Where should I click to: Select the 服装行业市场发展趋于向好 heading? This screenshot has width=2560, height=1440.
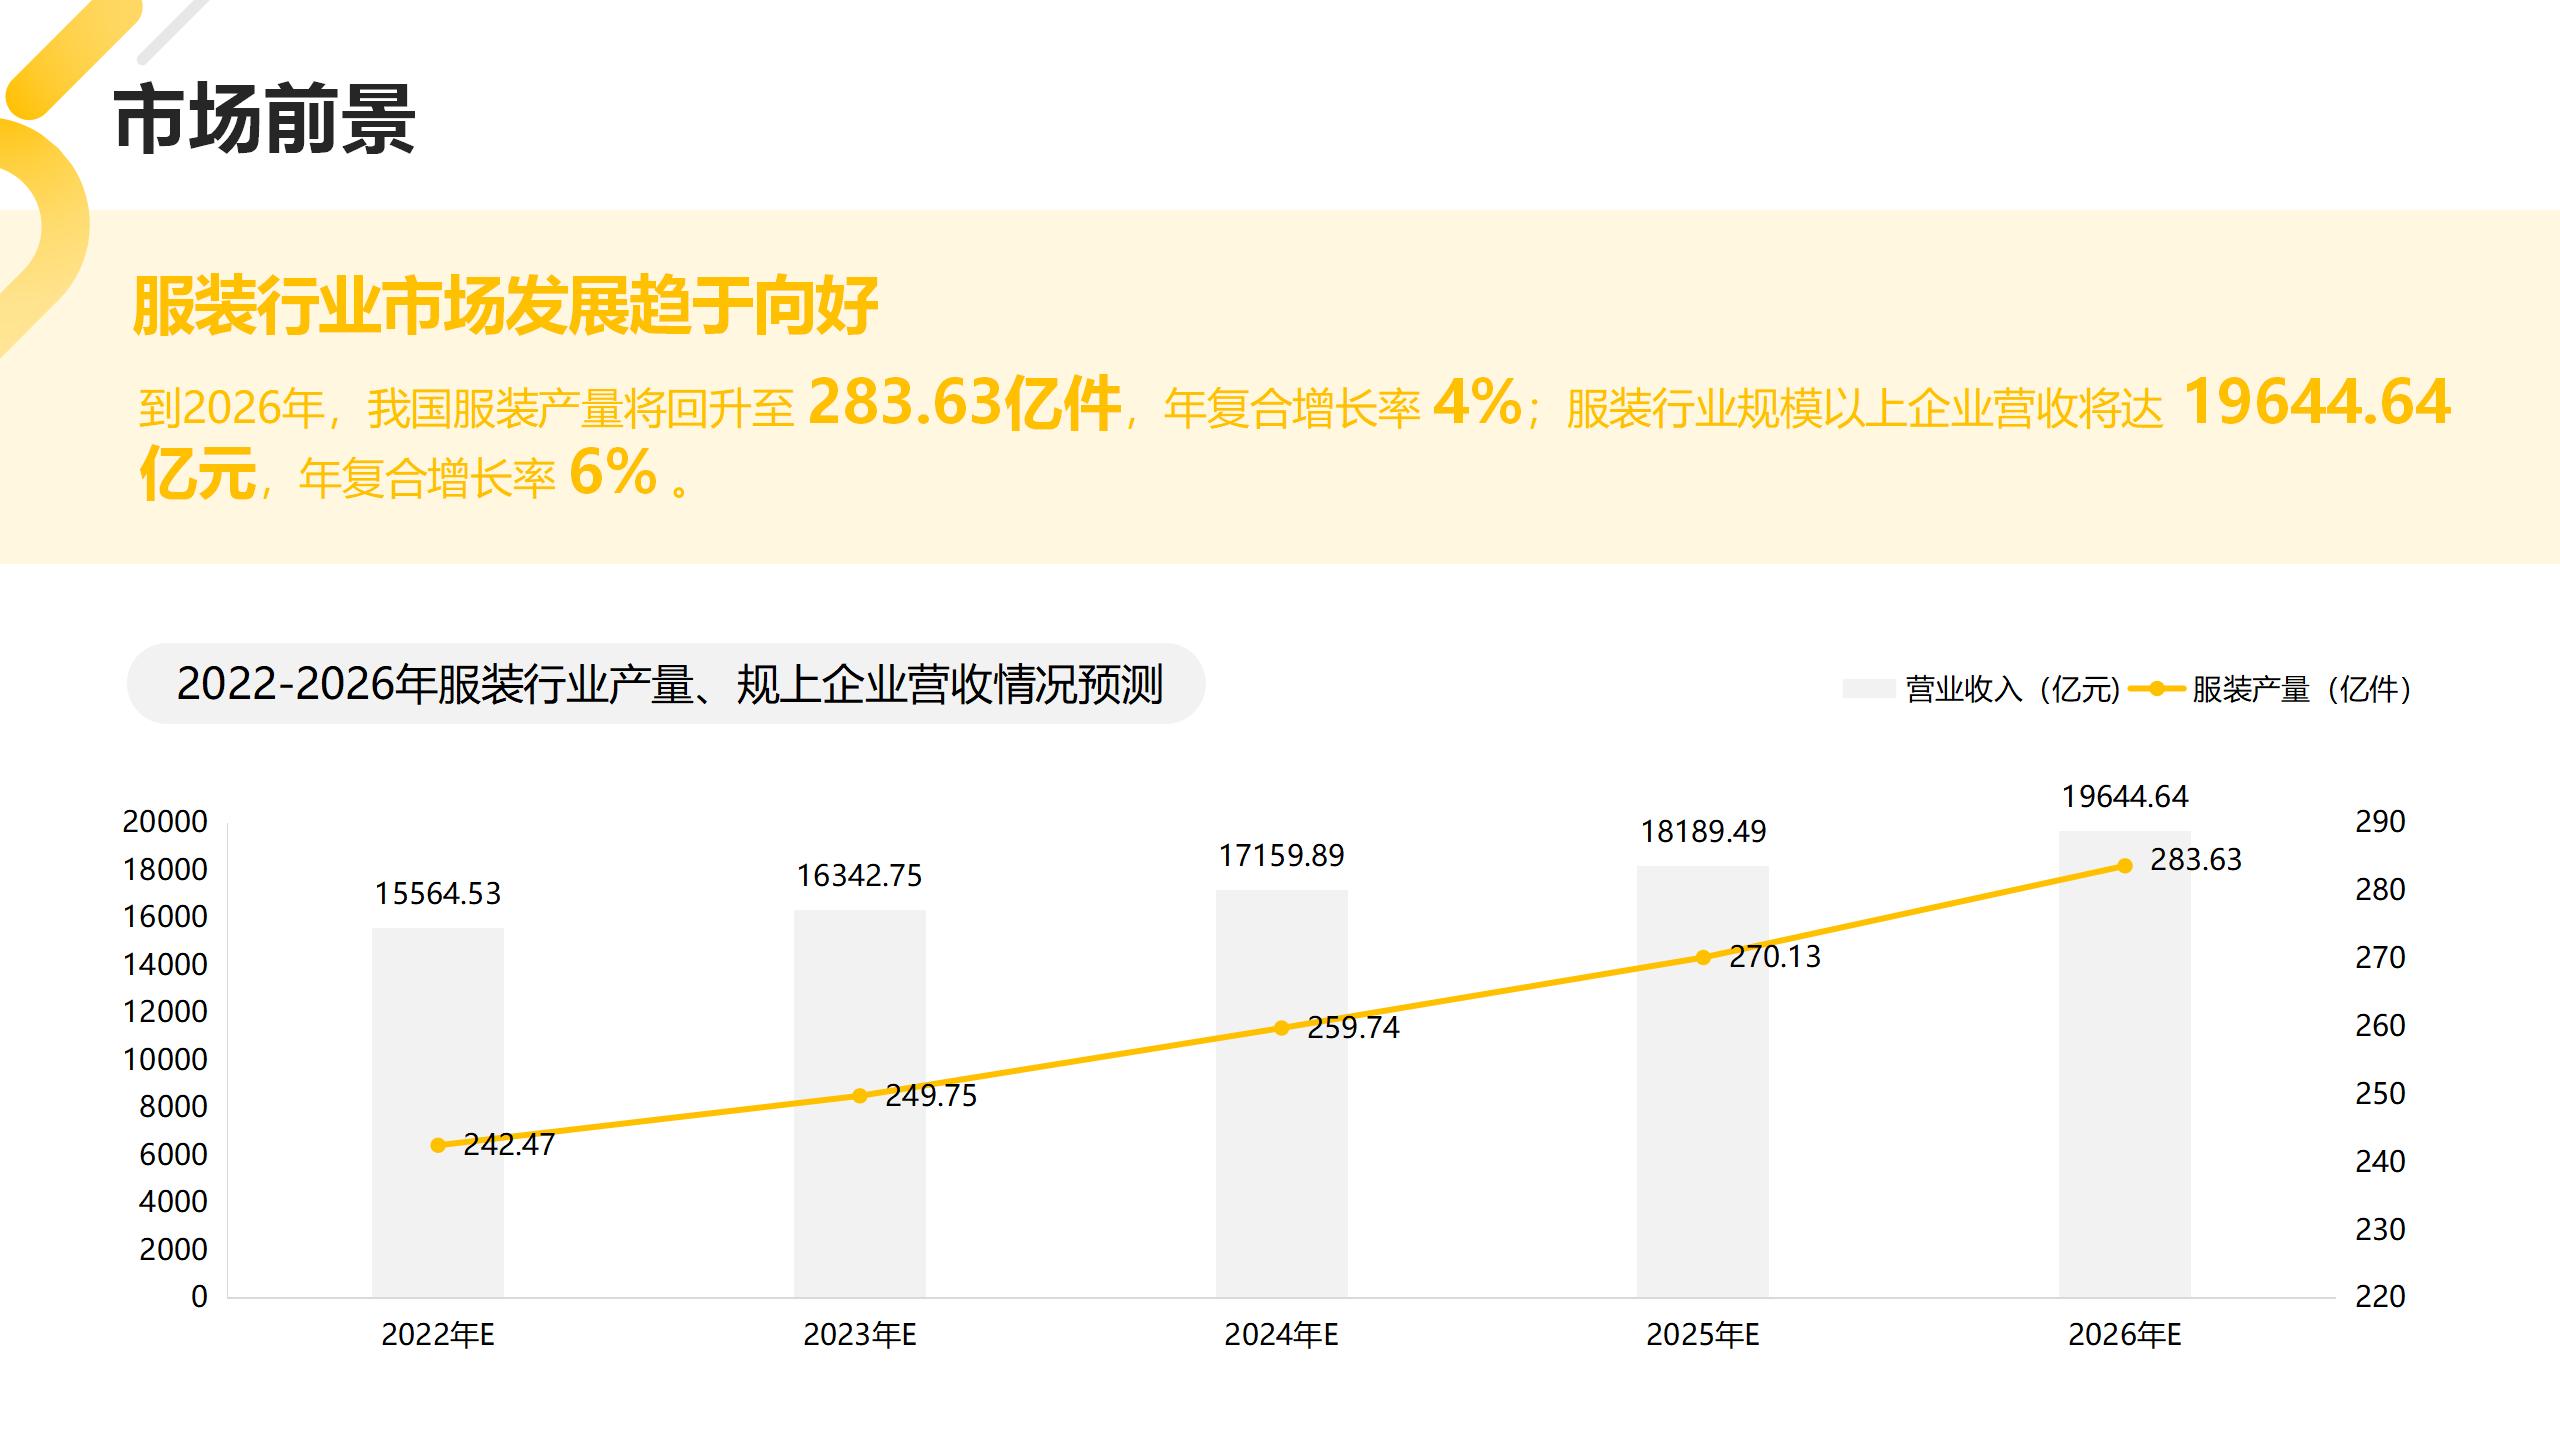505,306
